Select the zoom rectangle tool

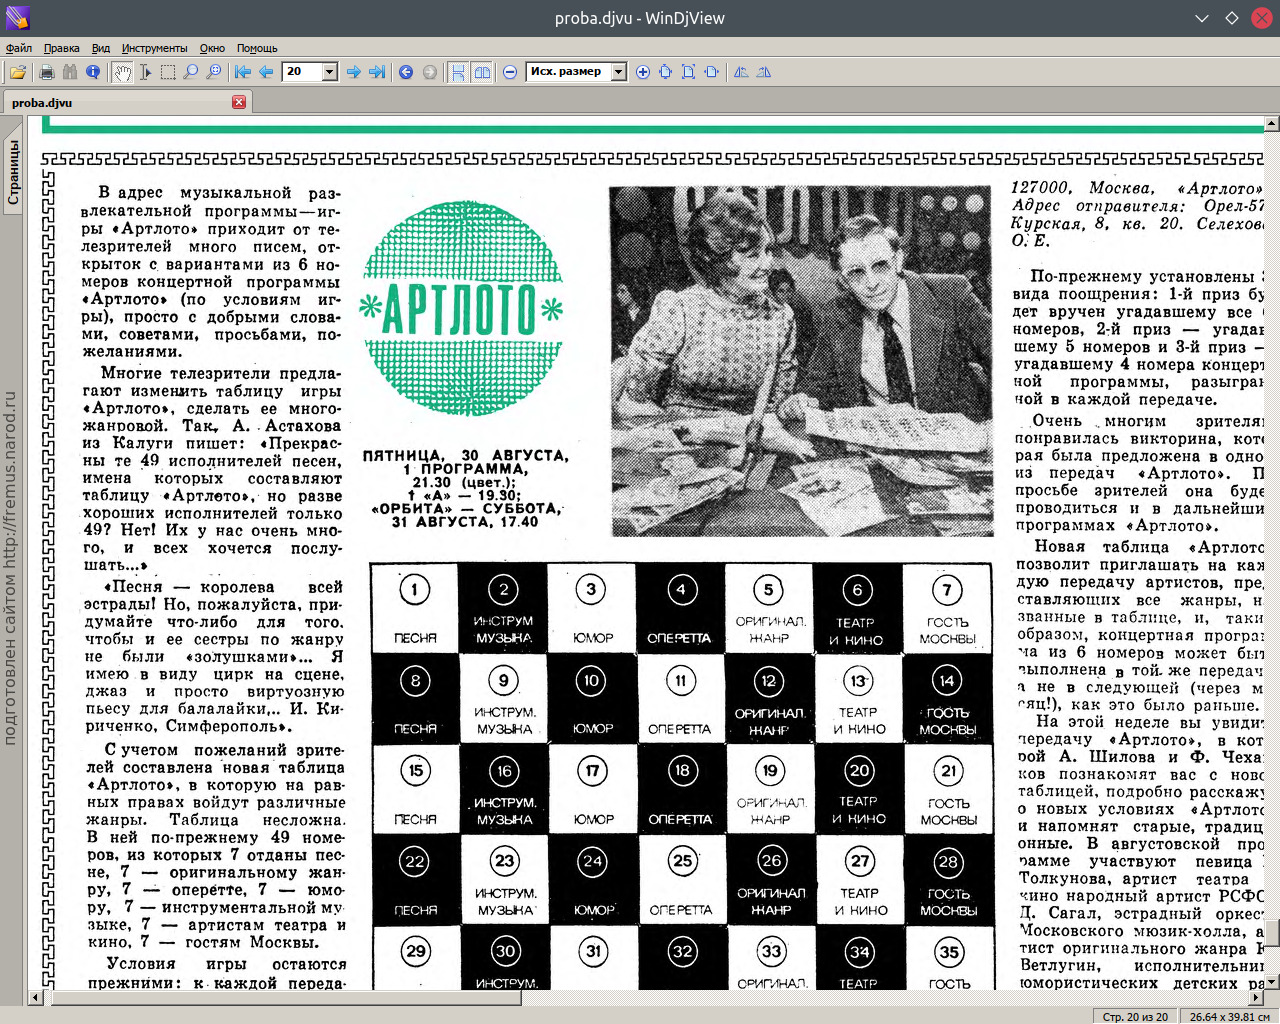(214, 72)
